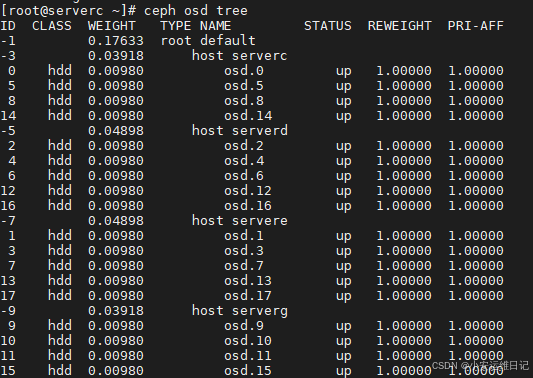Viewport: 533px width, 378px height.
Task: Select the root weight 0.17633
Action: click(x=116, y=41)
